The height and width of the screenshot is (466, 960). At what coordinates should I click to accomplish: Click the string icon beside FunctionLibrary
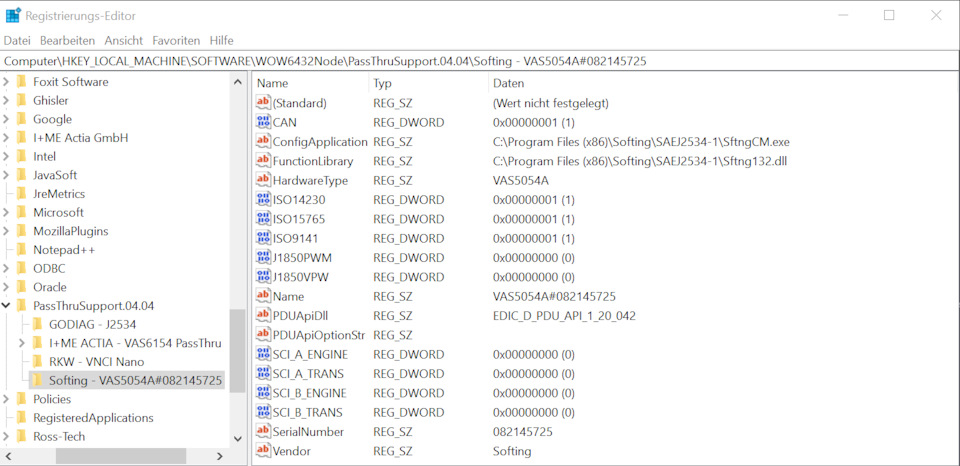[263, 161]
